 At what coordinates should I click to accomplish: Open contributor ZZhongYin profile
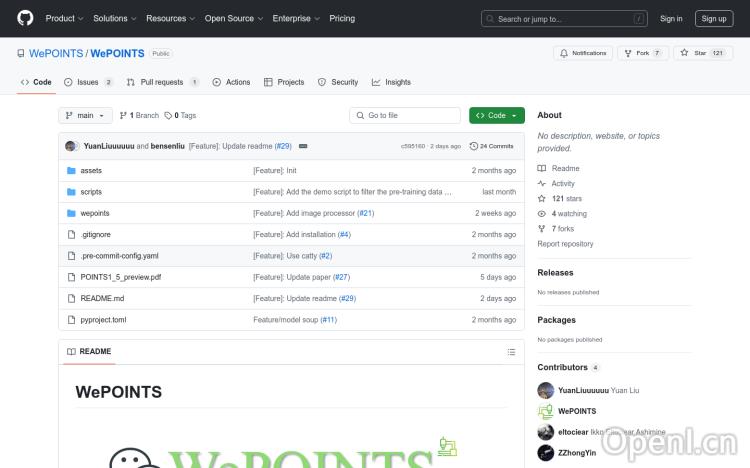pyautogui.click(x=577, y=453)
